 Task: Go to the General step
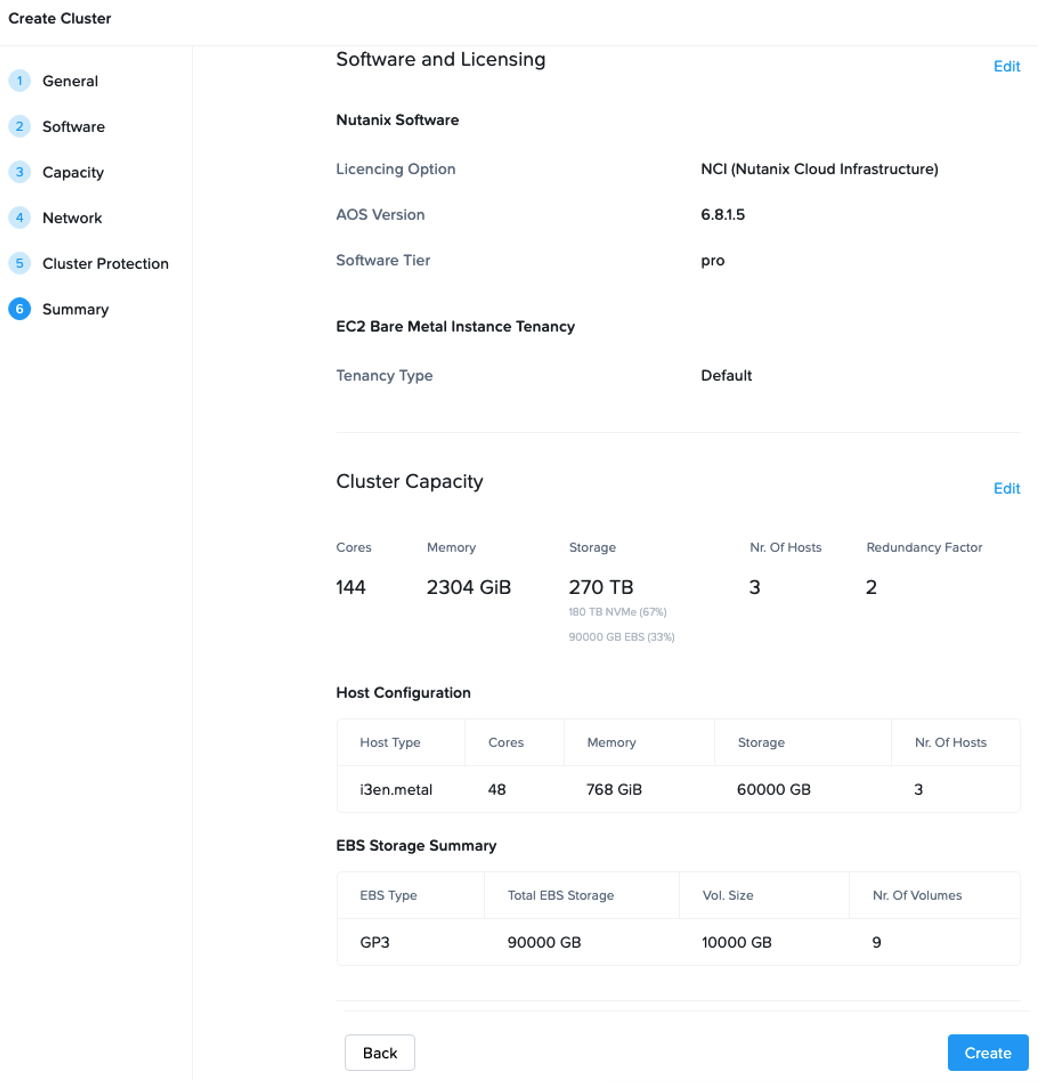(70, 81)
